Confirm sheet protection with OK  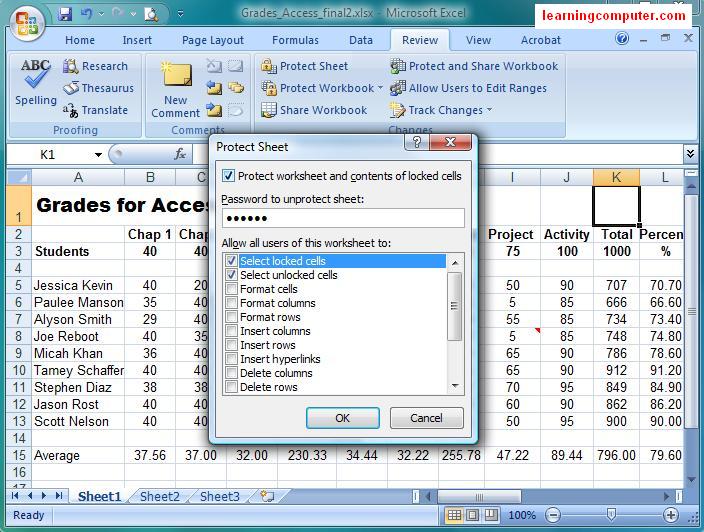(x=343, y=418)
